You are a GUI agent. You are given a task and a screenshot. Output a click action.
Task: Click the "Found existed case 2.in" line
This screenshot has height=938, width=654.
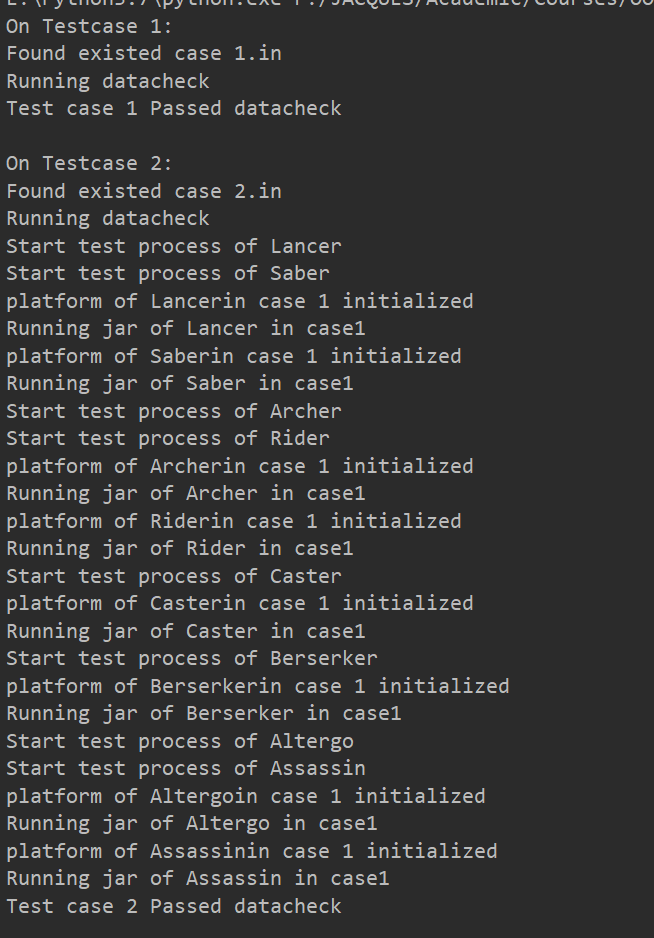[144, 191]
